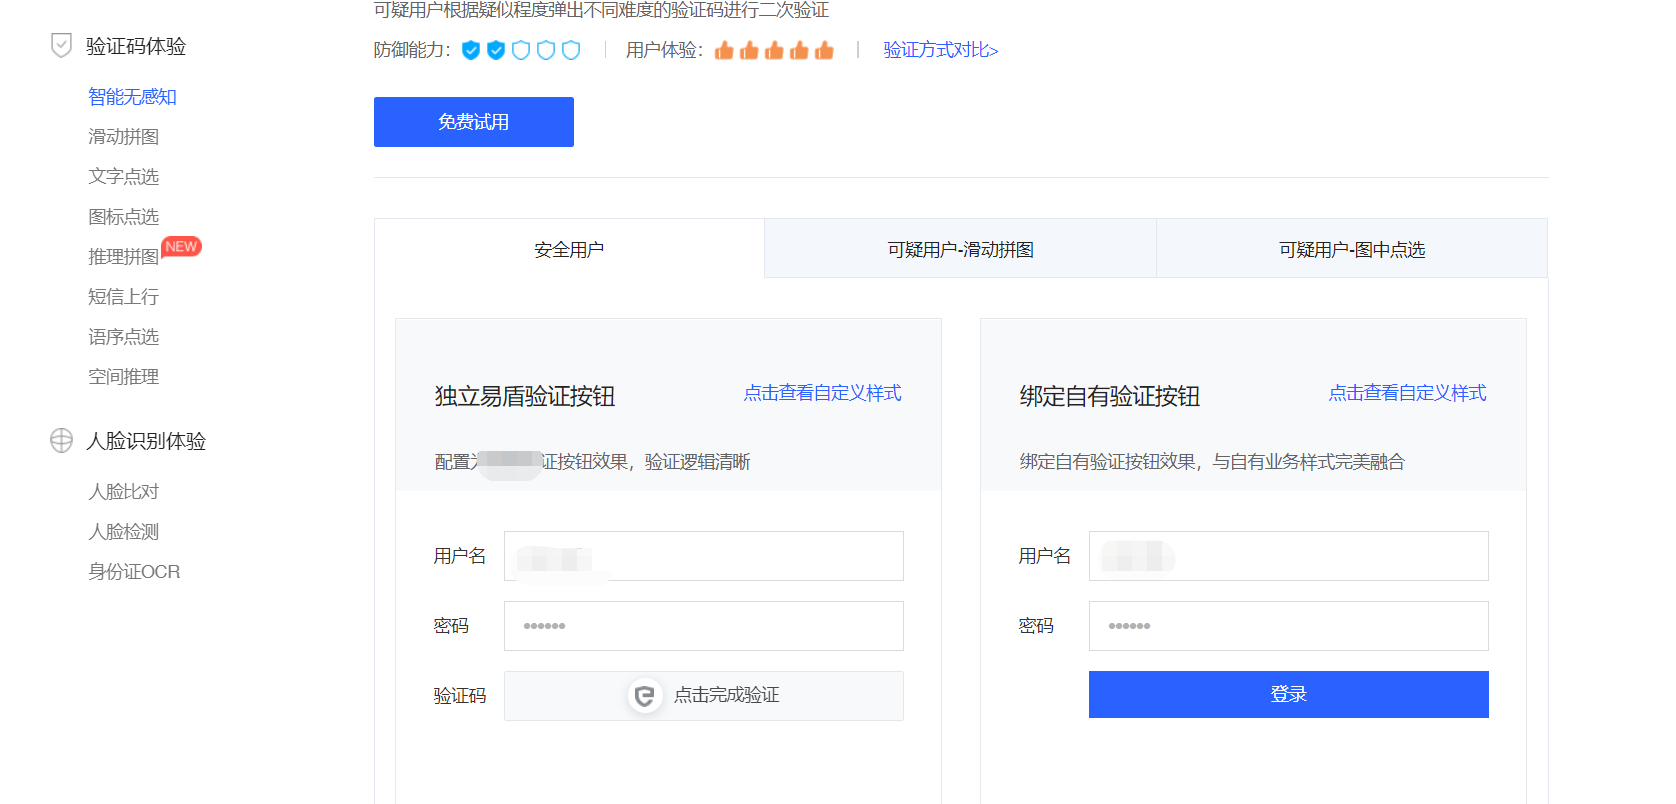Switch to the 可疑用户-滑动拼图 tab
The image size is (1676, 804).
960,249
